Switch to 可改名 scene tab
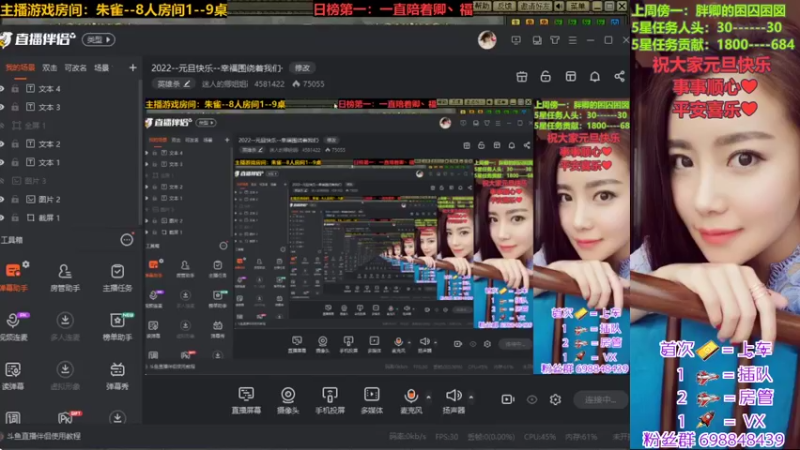The height and width of the screenshot is (450, 800). click(x=76, y=68)
